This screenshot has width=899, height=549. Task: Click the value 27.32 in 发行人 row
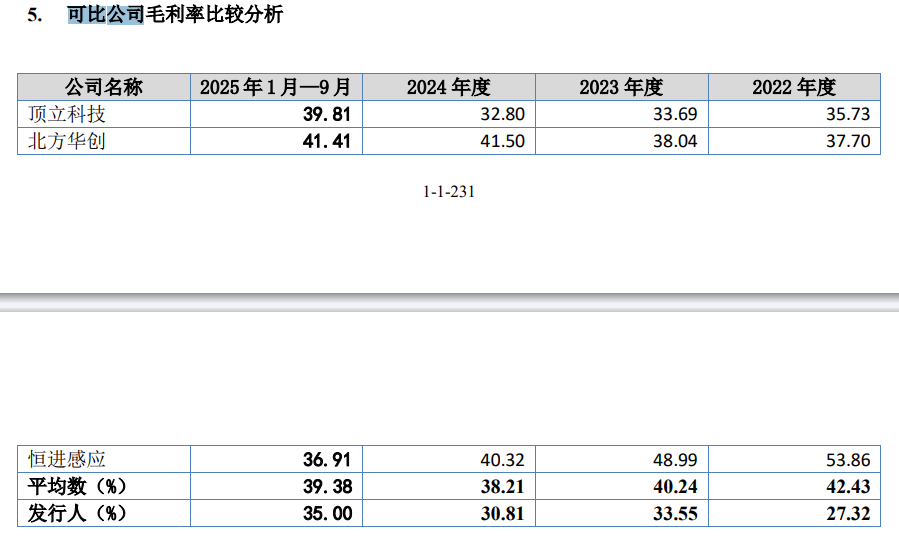pyautogui.click(x=847, y=514)
